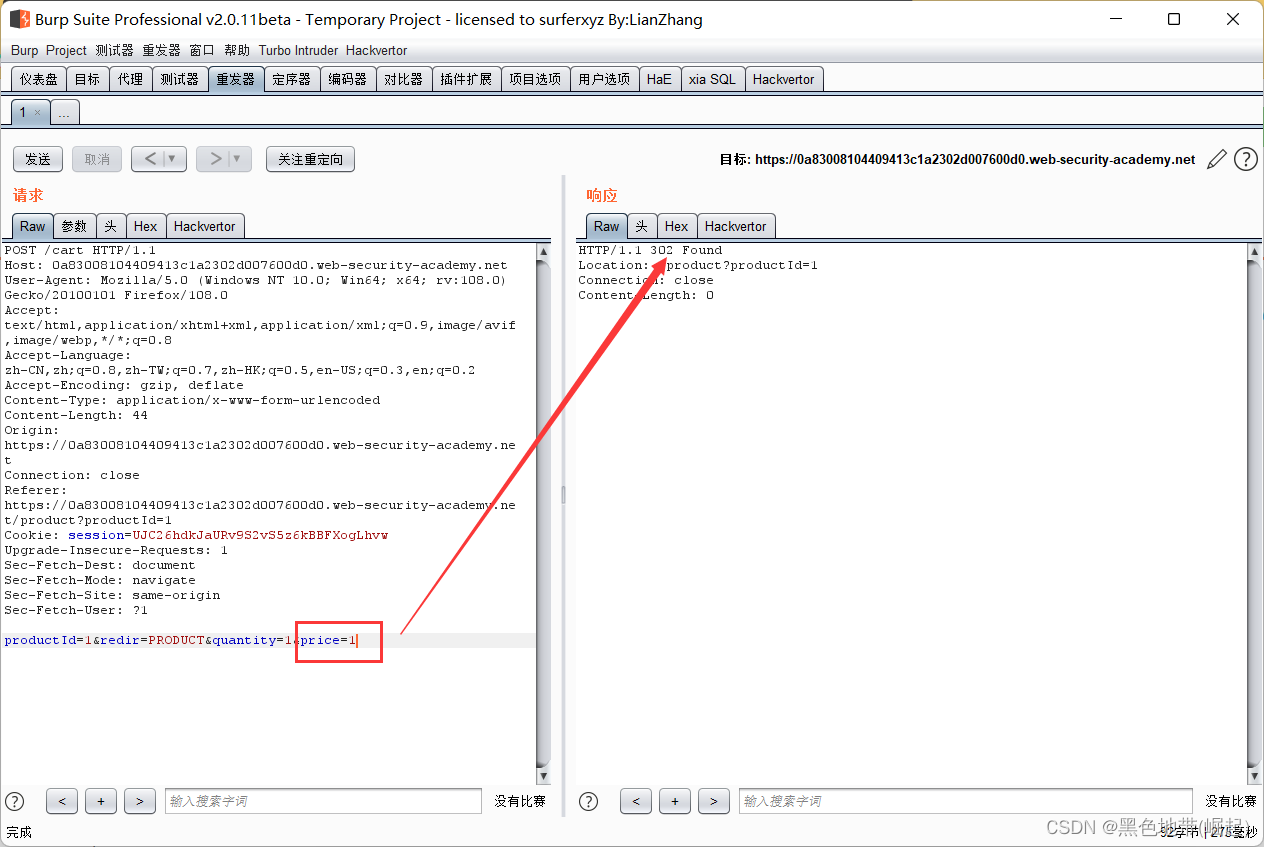The height and width of the screenshot is (847, 1264).
Task: Select request 参数 tab
Action: pos(75,226)
